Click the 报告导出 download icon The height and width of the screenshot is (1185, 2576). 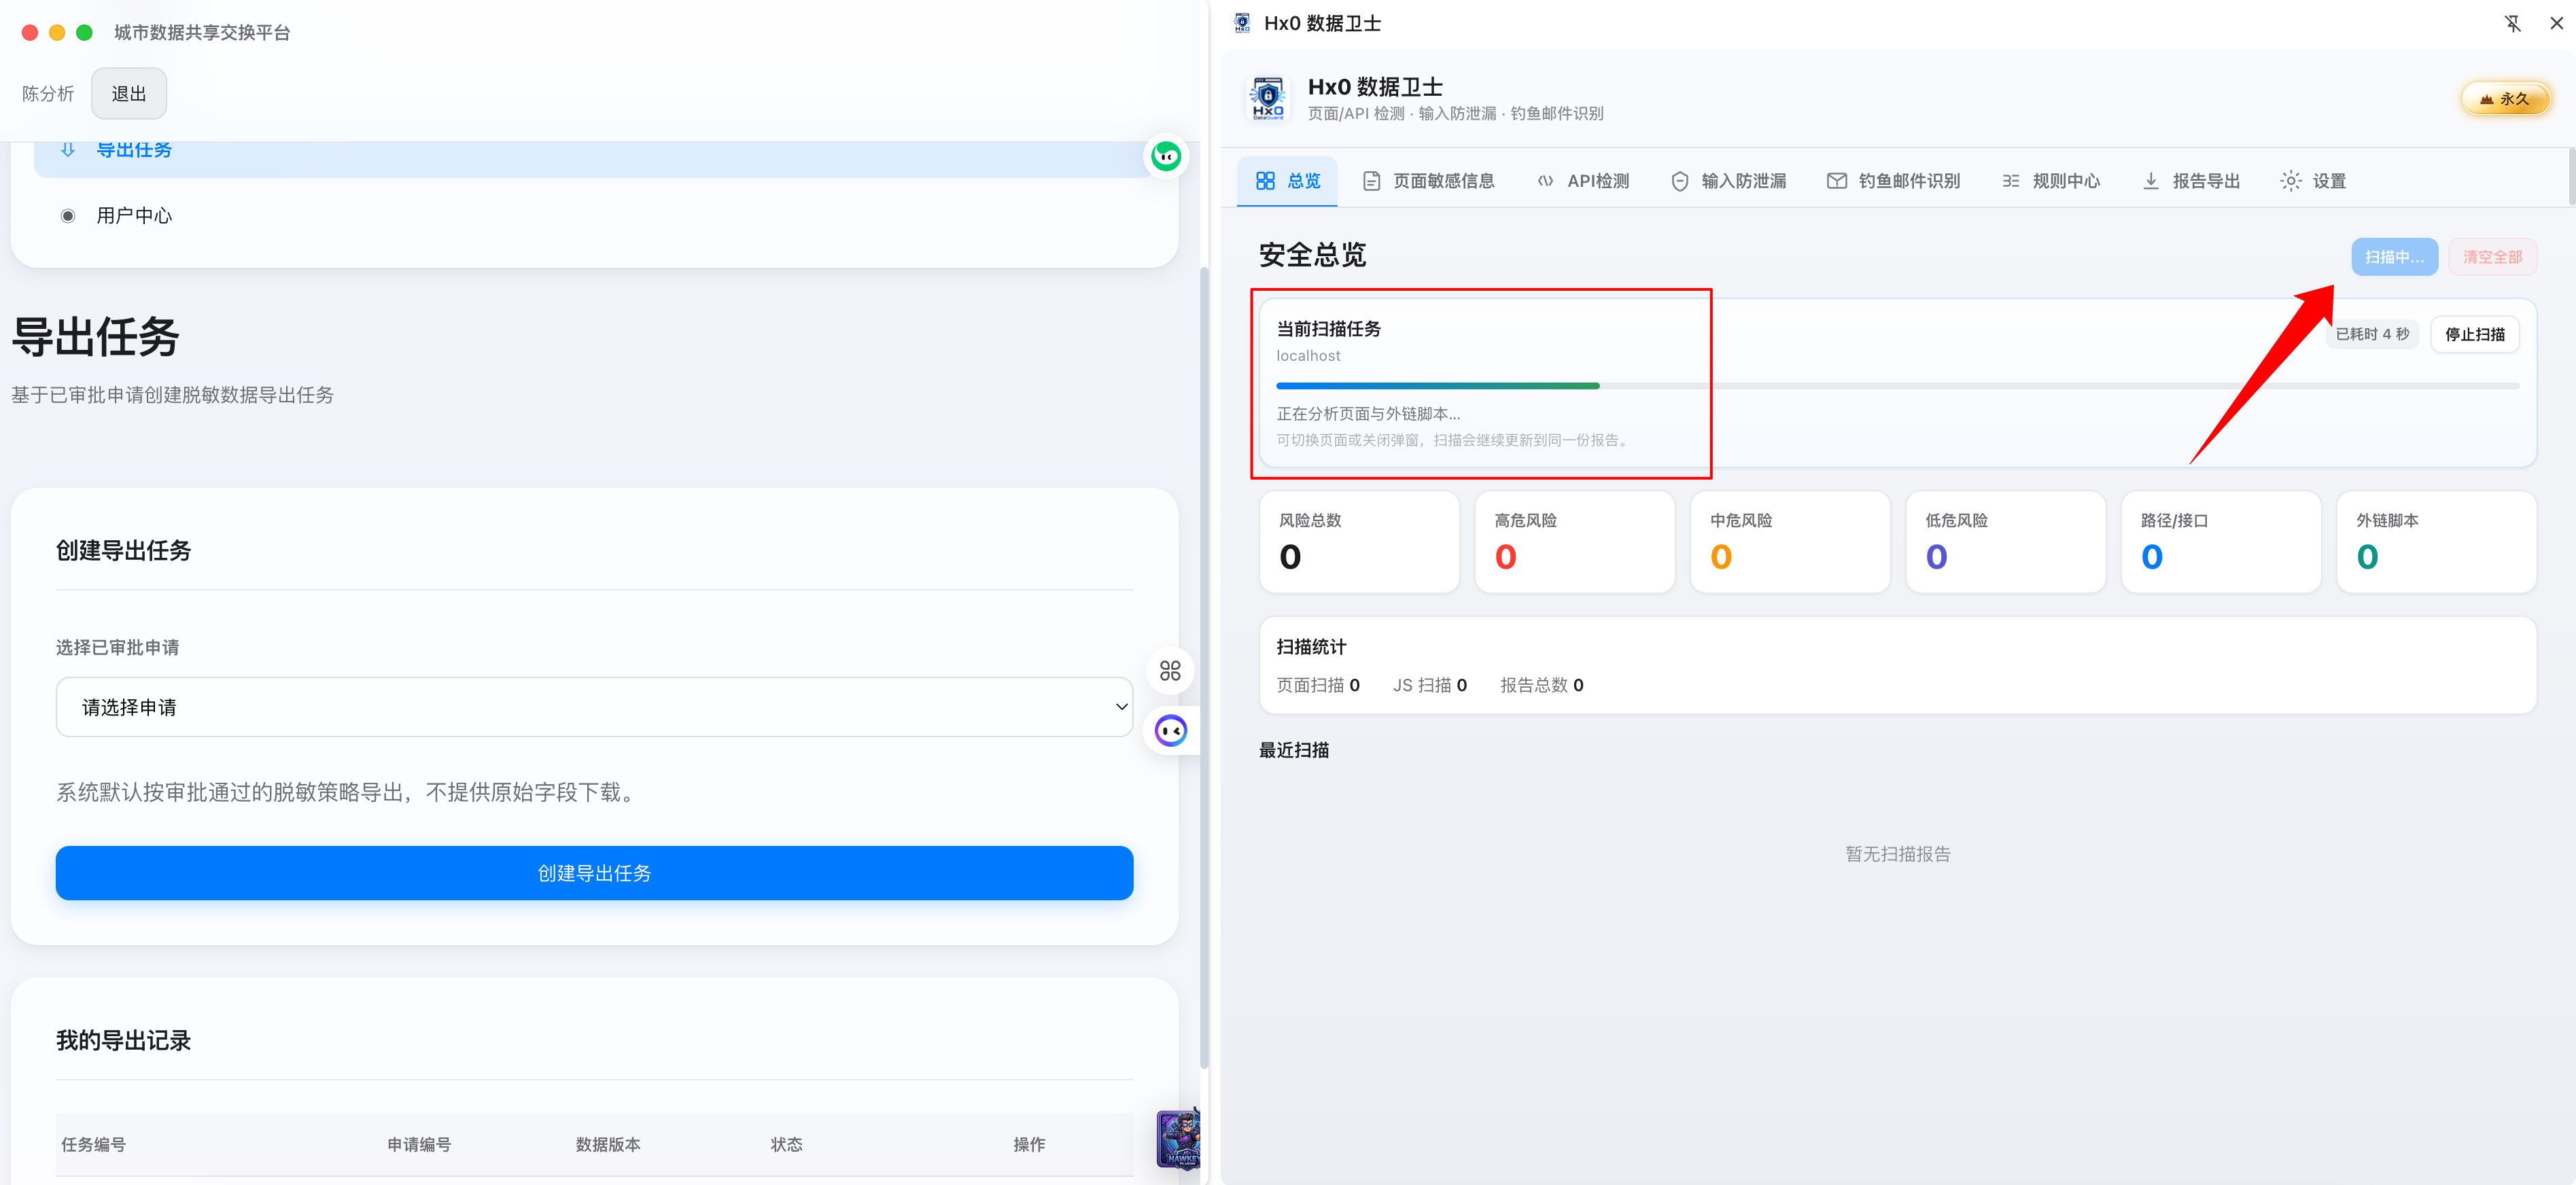coord(2150,181)
